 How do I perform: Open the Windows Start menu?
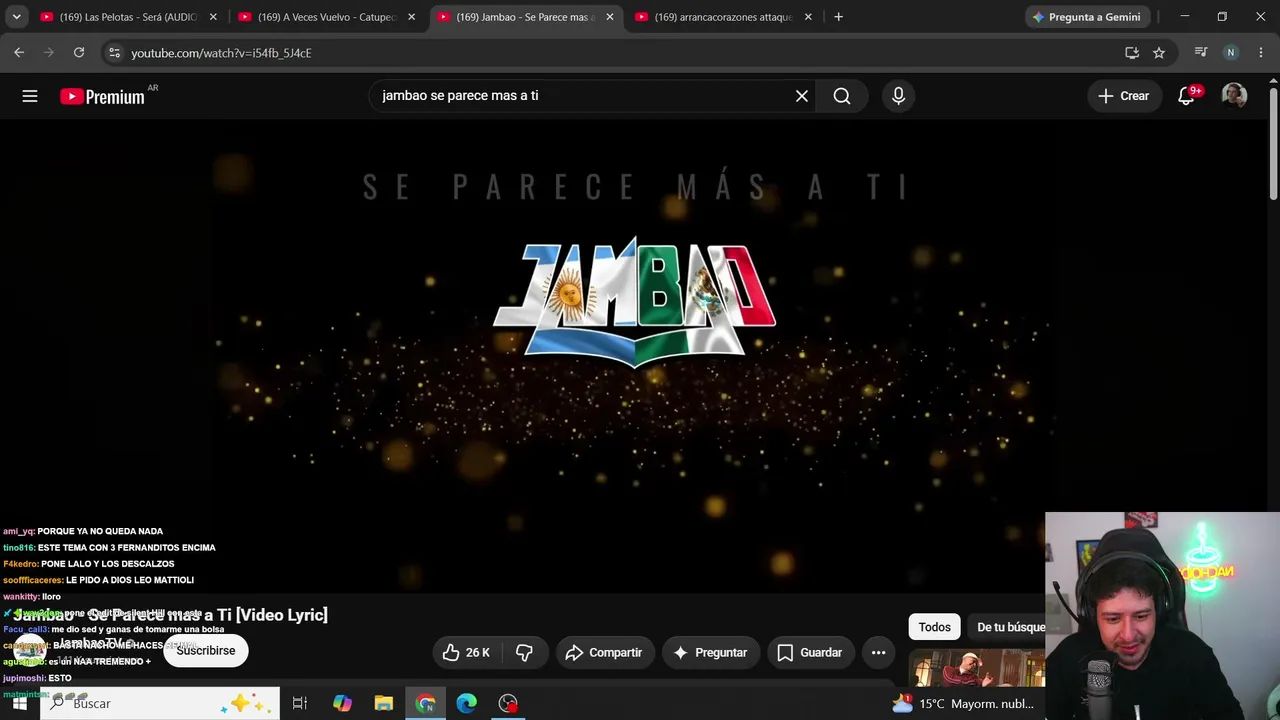[x=19, y=704]
